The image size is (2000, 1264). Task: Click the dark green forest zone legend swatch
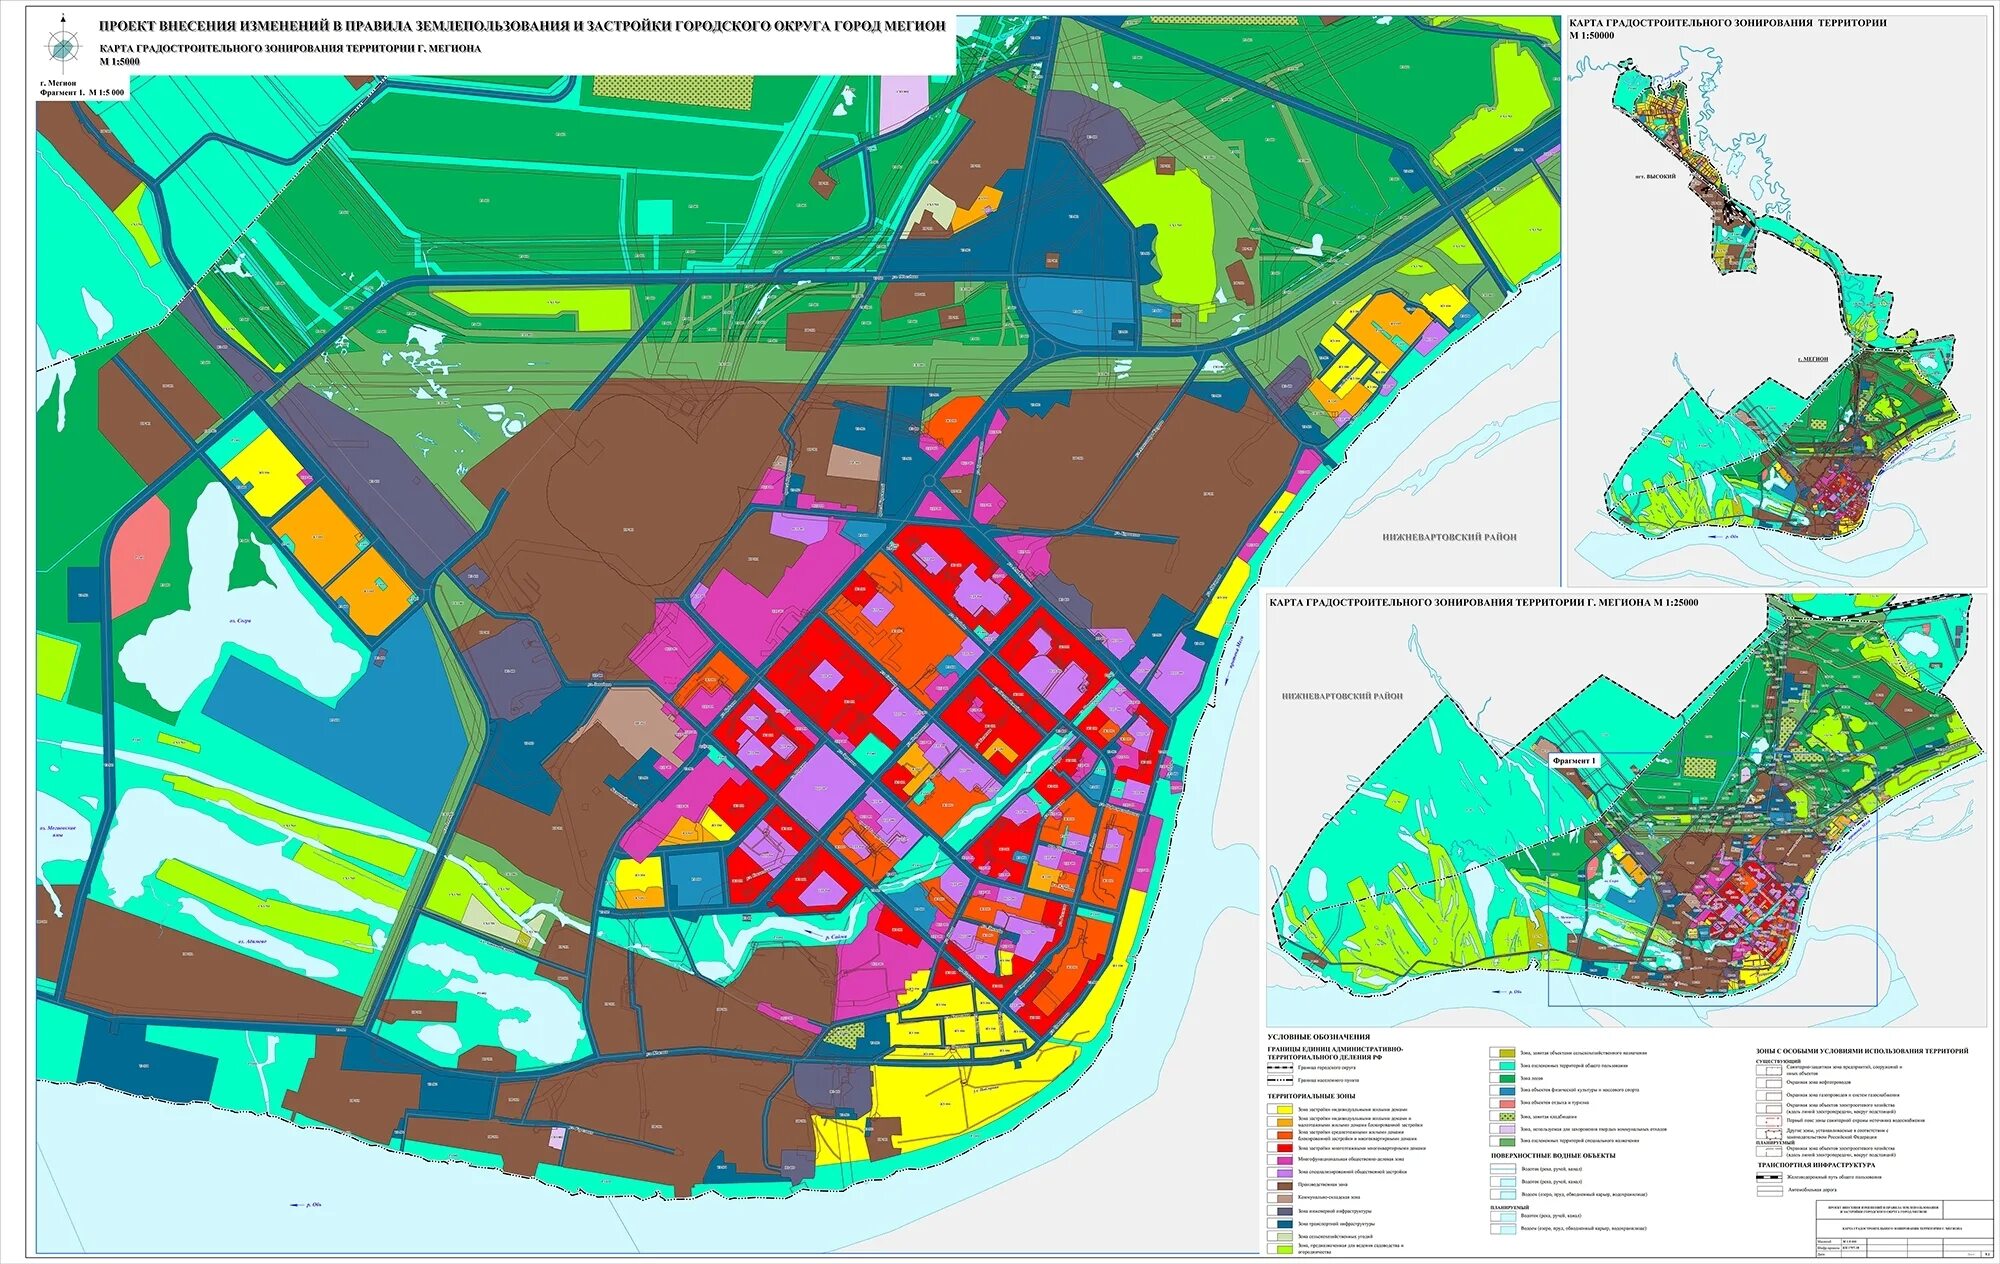pyautogui.click(x=1506, y=1078)
